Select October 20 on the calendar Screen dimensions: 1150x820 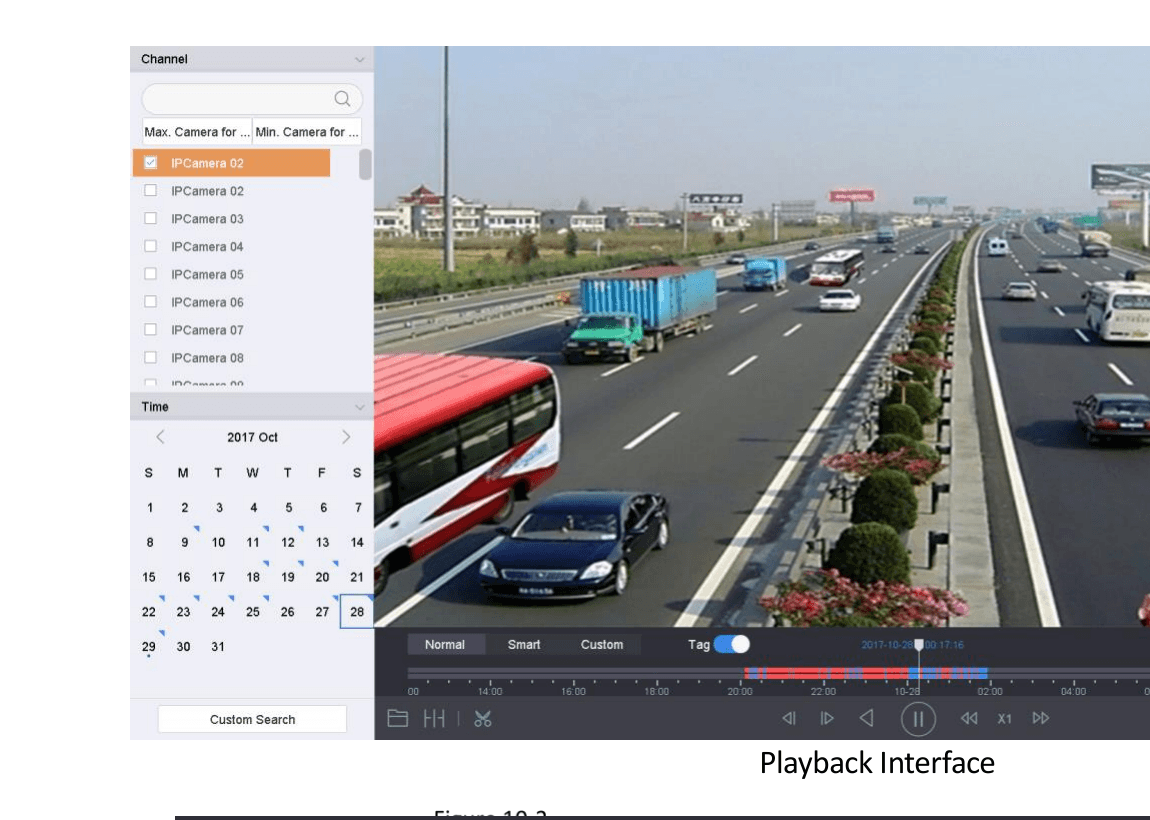tap(322, 577)
